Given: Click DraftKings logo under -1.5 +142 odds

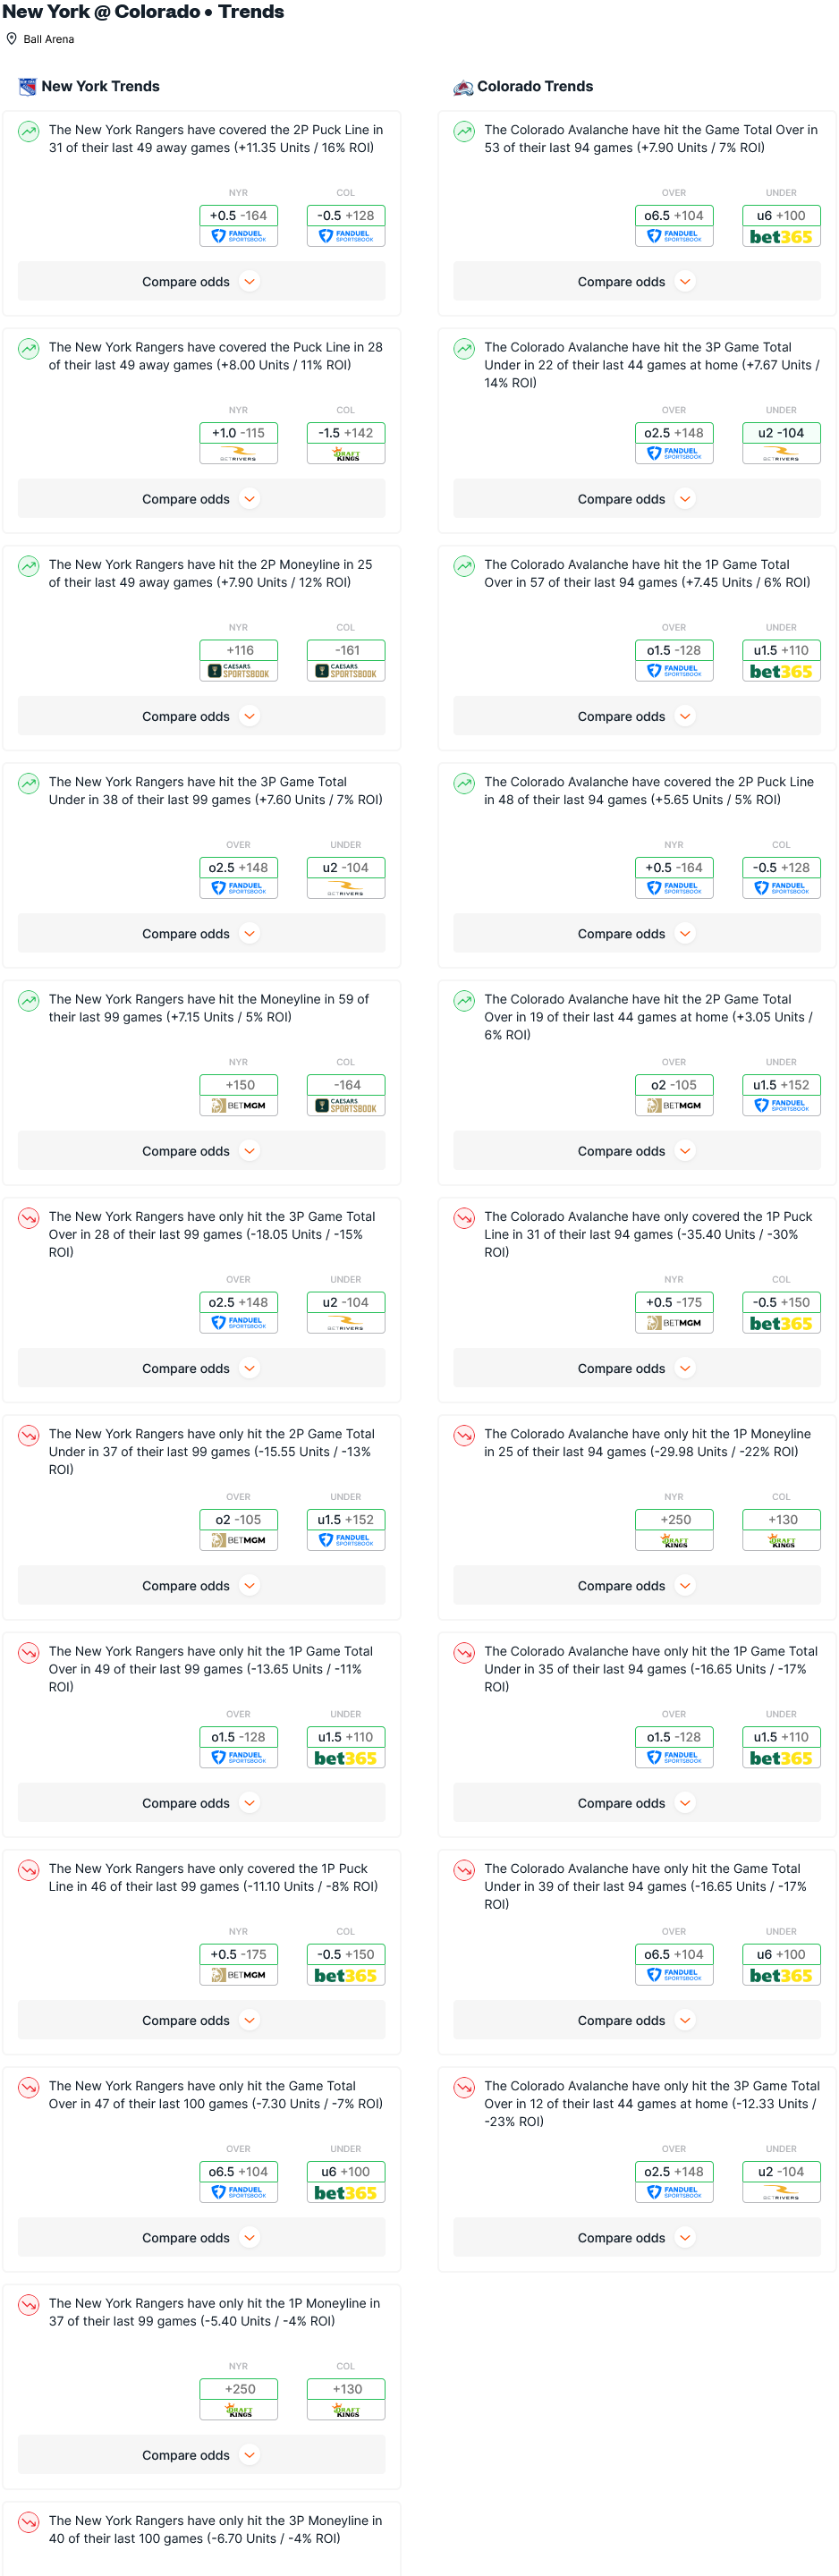Looking at the screenshot, I should click(346, 455).
